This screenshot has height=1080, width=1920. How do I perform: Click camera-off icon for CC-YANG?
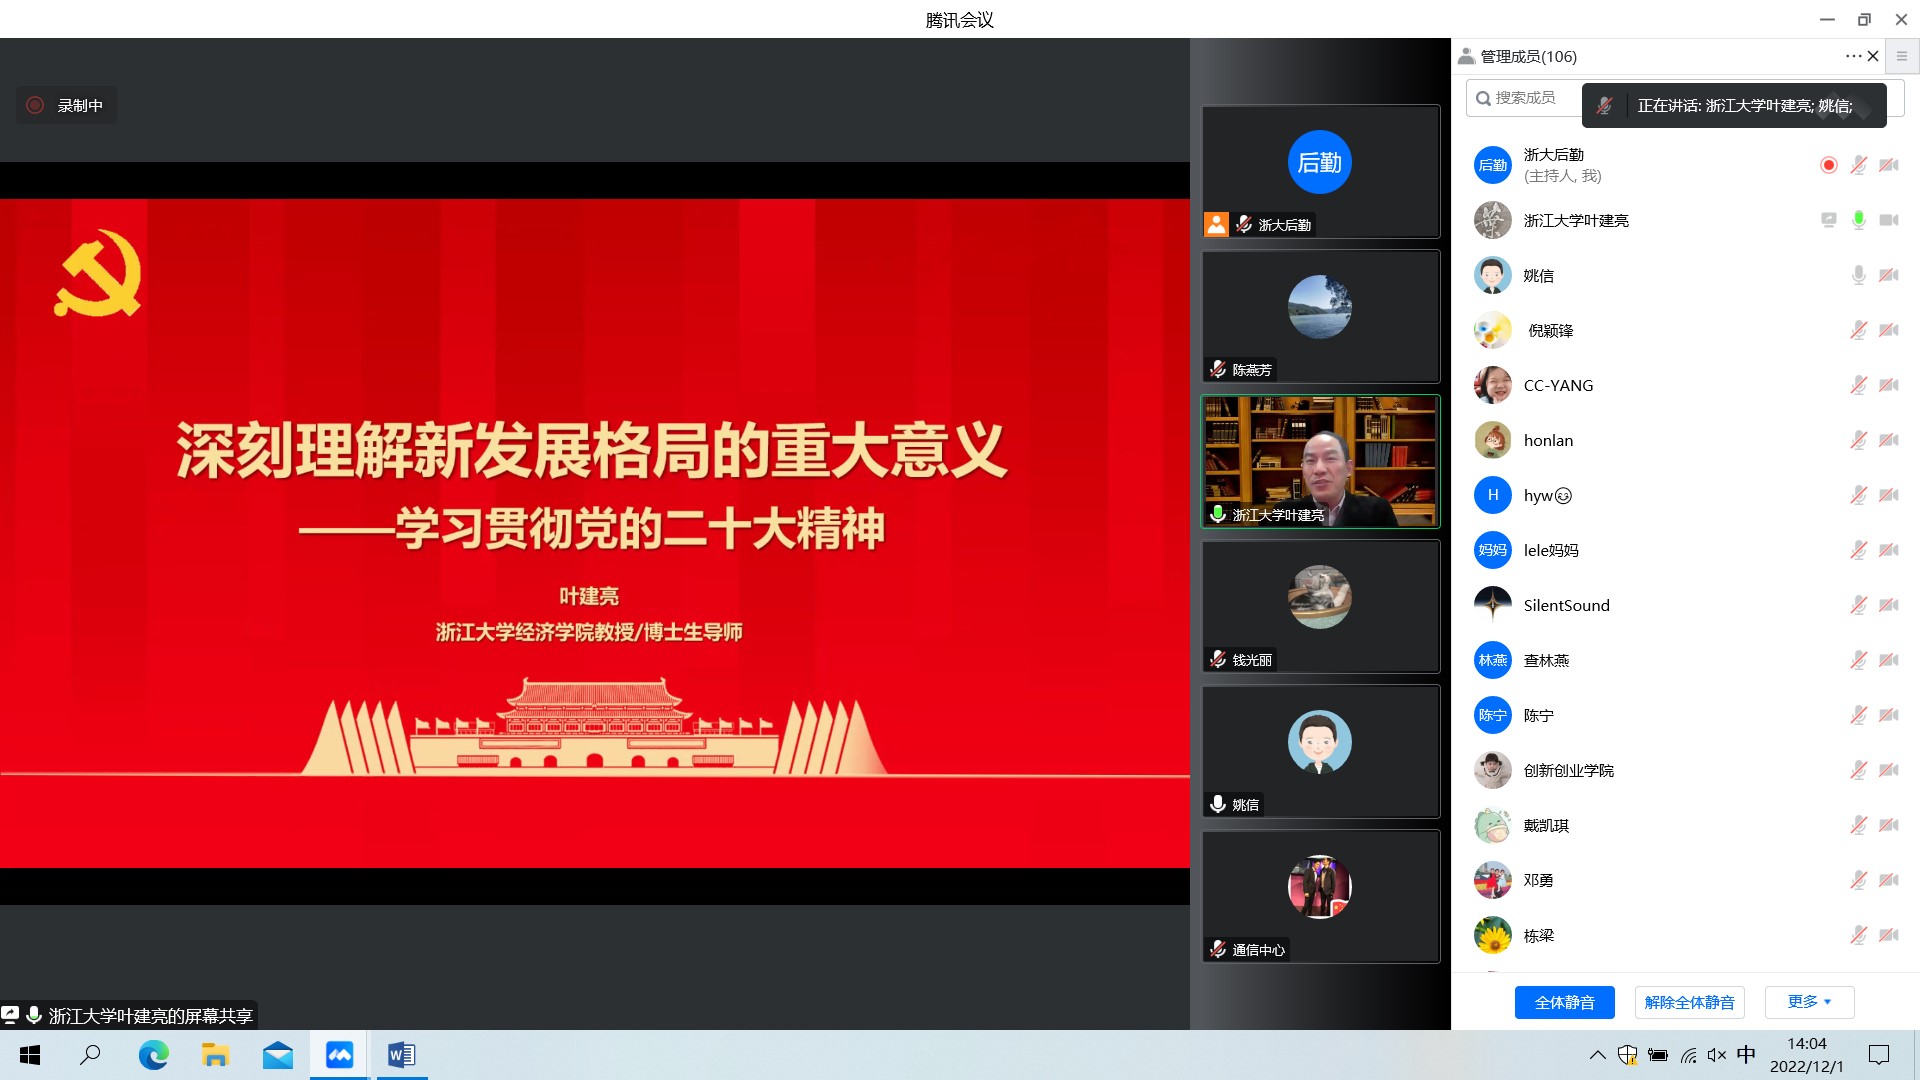[1888, 385]
